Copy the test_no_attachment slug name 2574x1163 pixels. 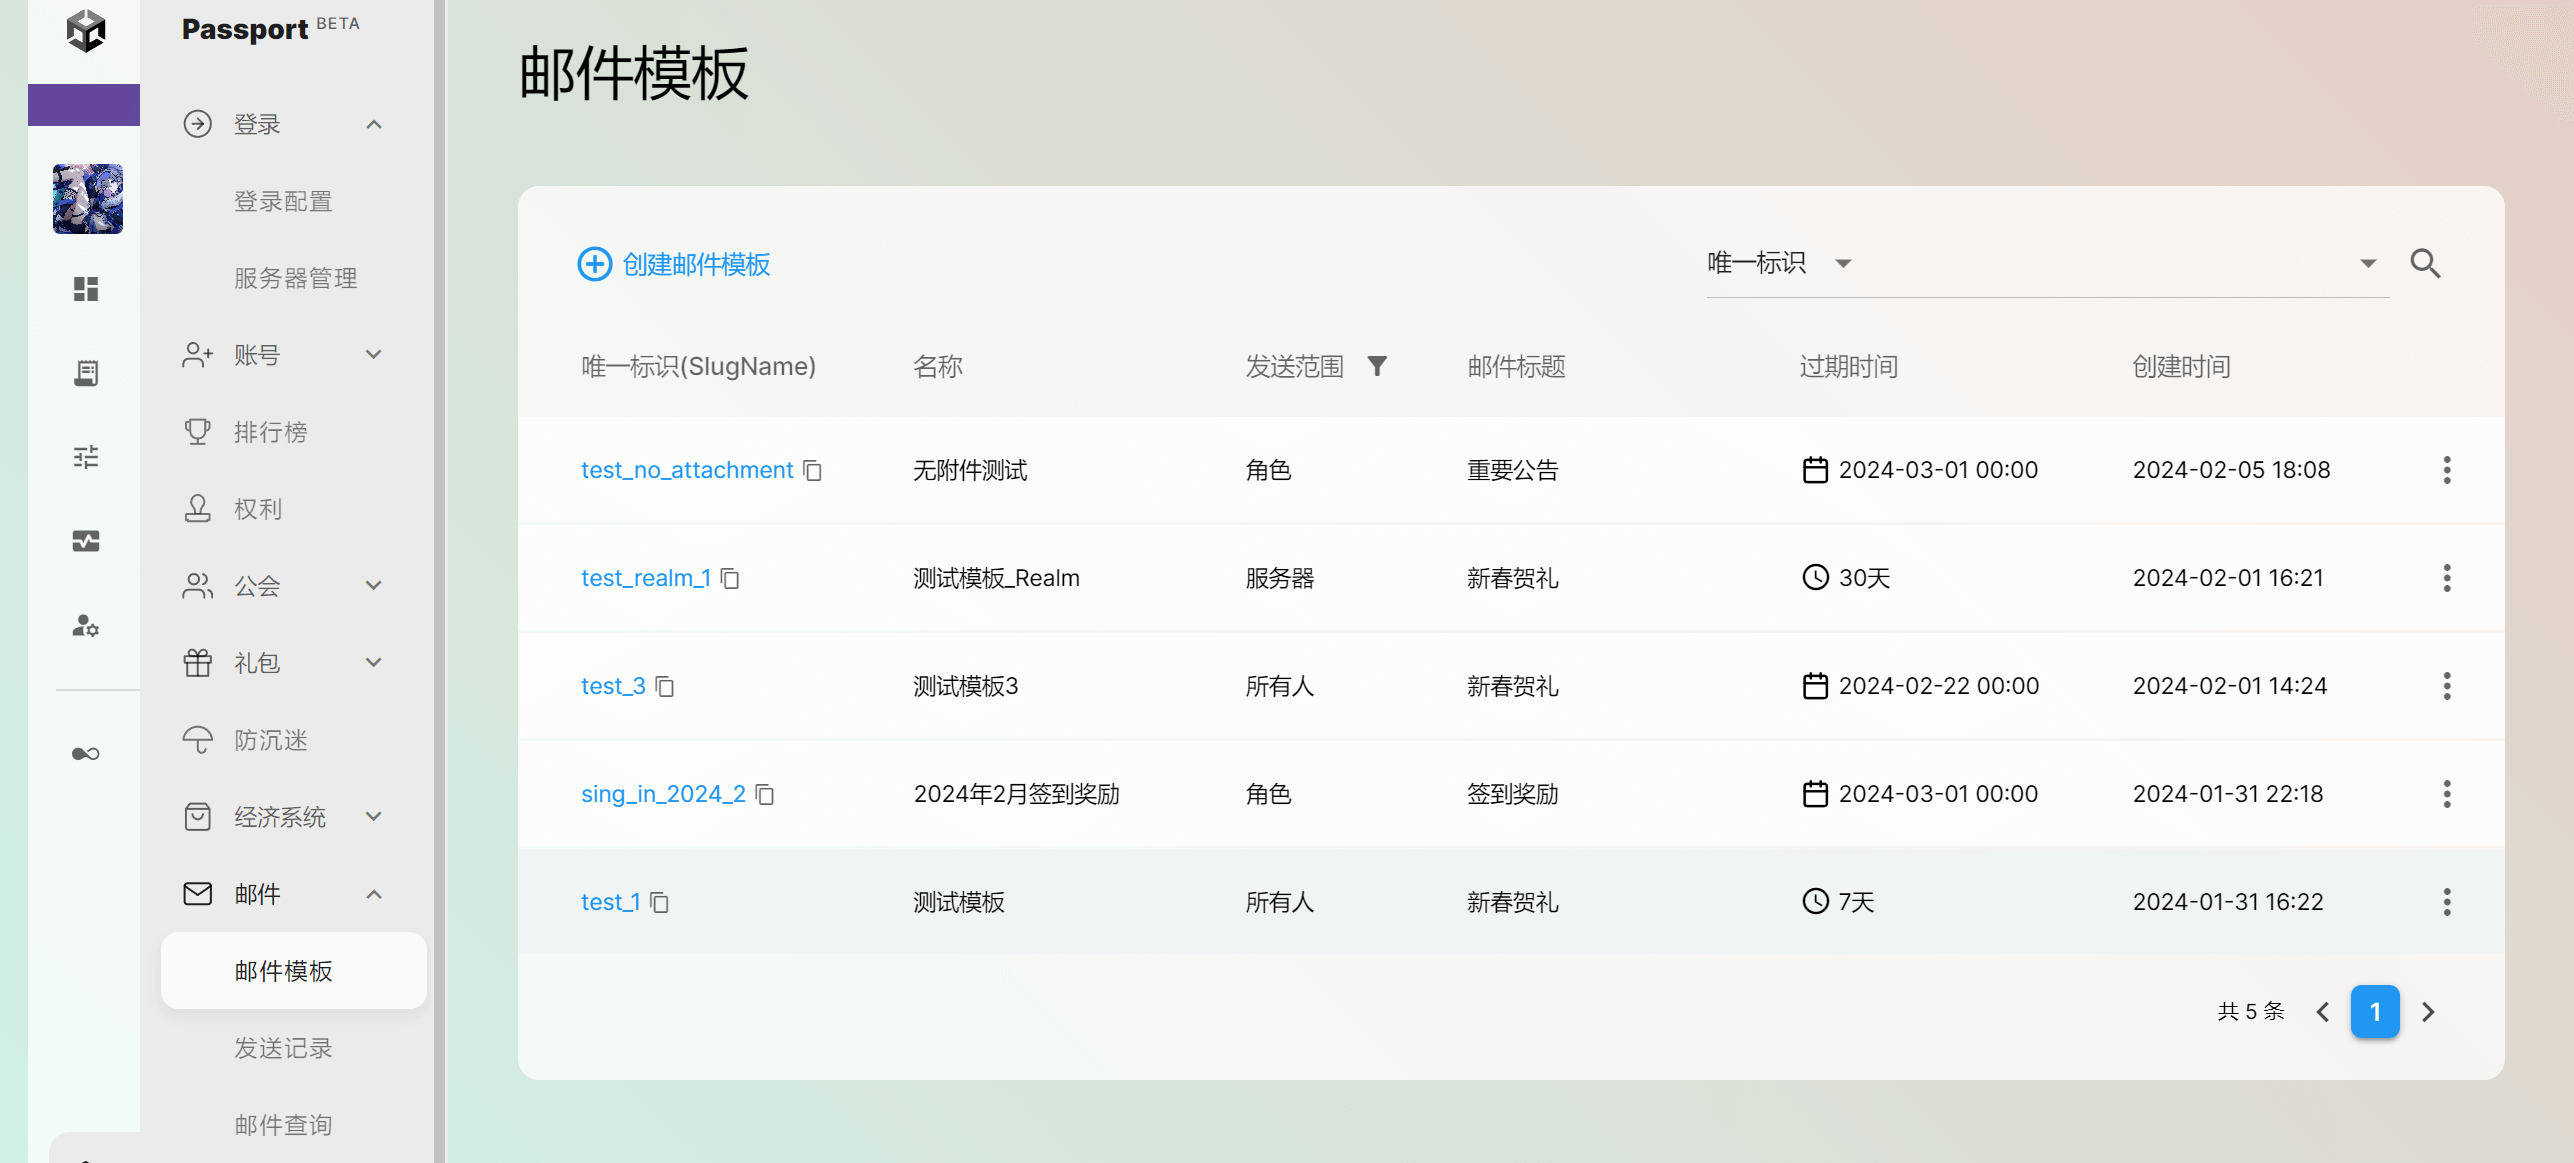pyautogui.click(x=813, y=471)
